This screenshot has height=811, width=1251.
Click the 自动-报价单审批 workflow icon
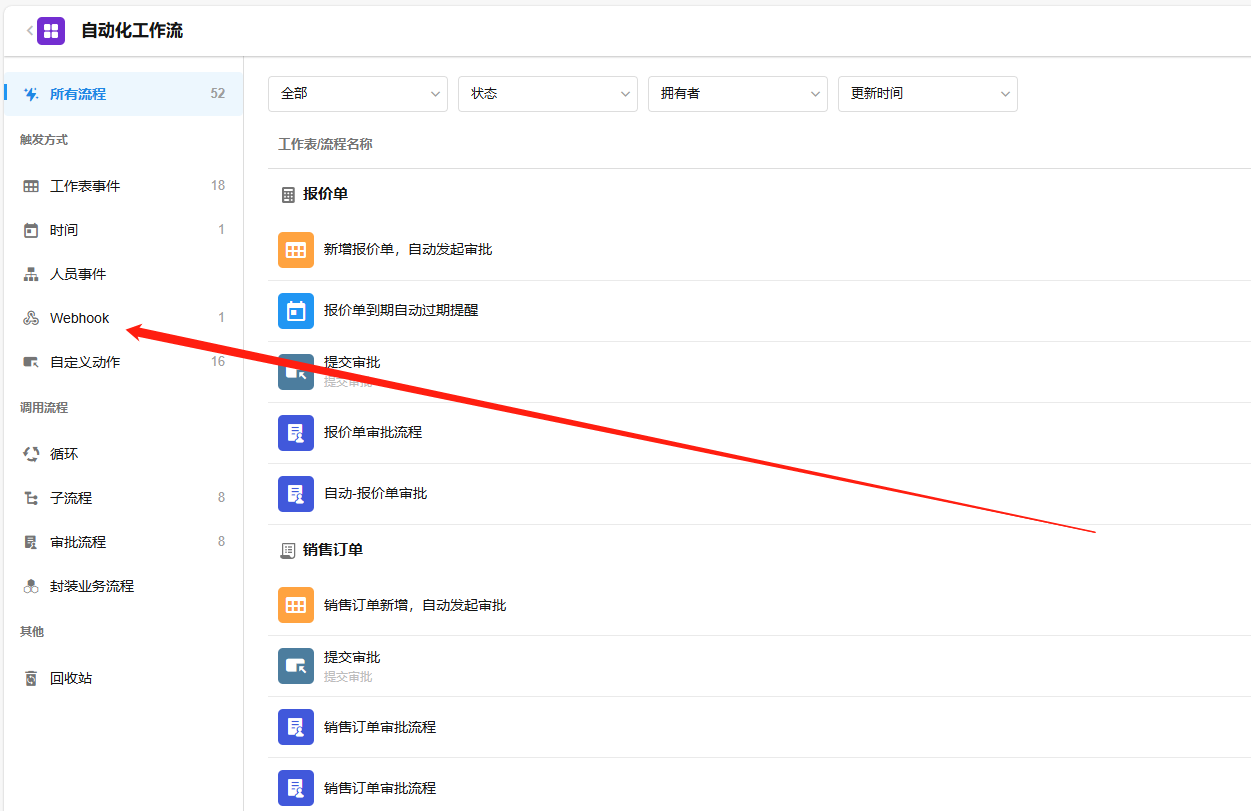(x=295, y=494)
